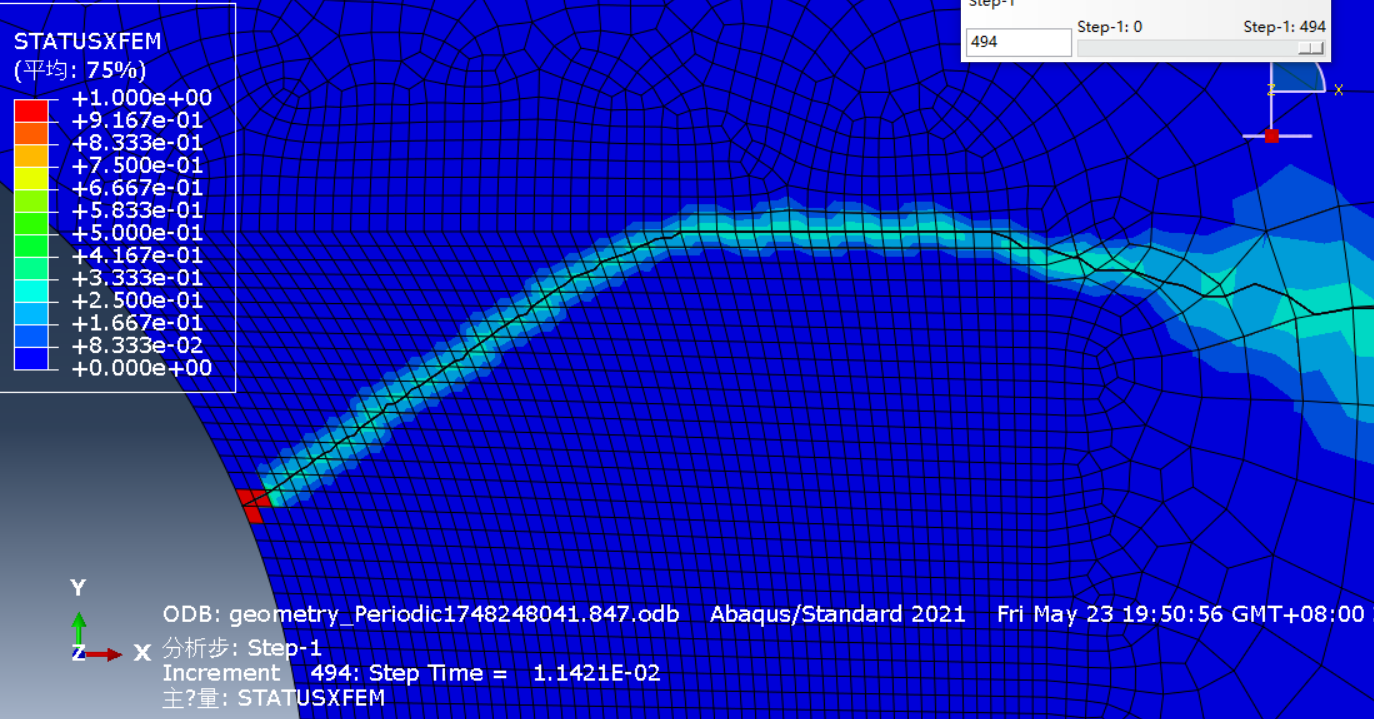1374x719 pixels.
Task: Click legend value +8.333e-01
Action: pos(138,143)
